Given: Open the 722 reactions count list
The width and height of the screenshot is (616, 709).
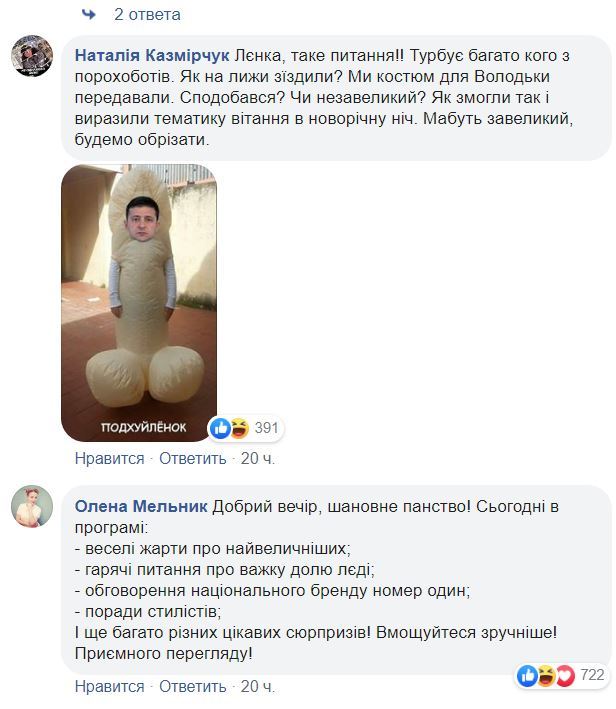Looking at the screenshot, I should point(592,675).
